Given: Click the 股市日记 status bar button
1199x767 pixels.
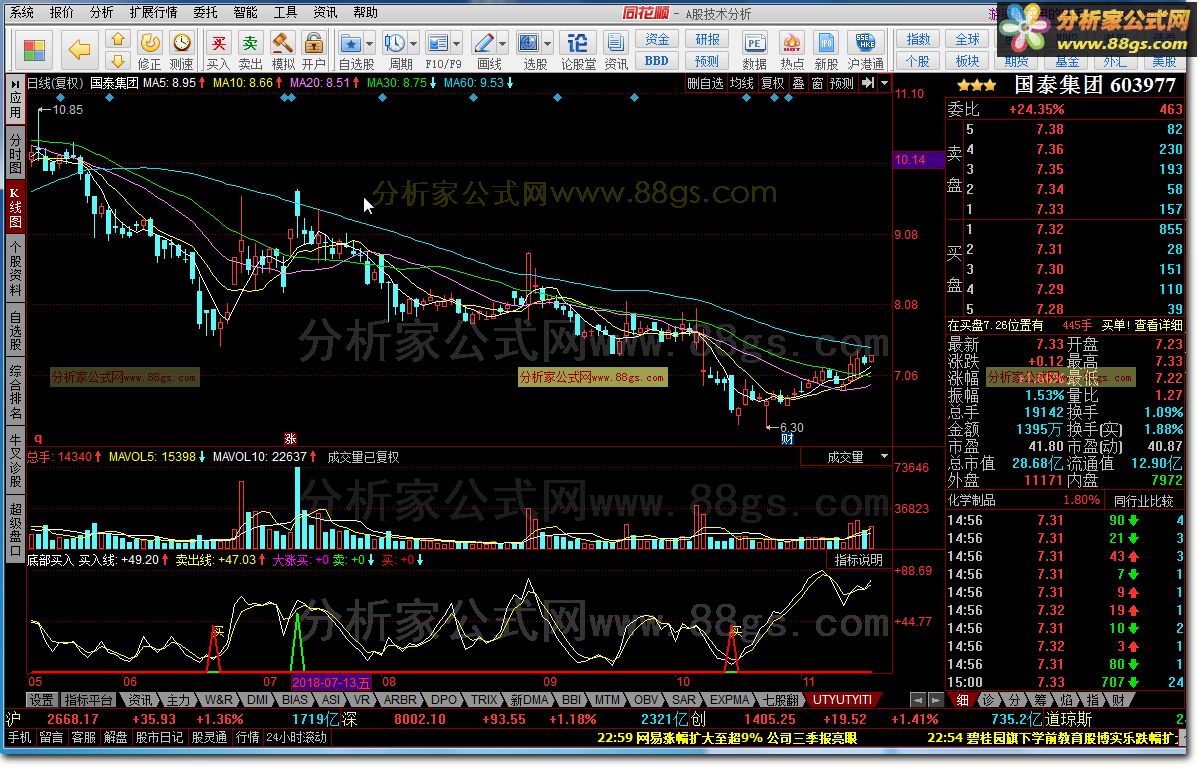Looking at the screenshot, I should click(x=159, y=738).
